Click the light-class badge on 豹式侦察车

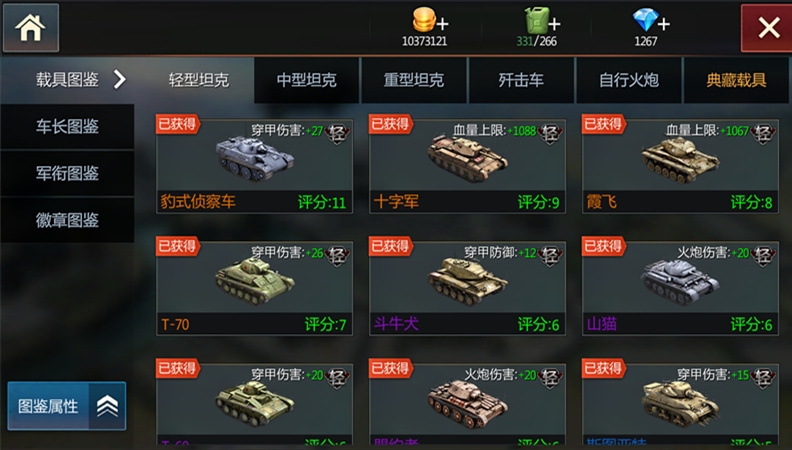click(337, 133)
